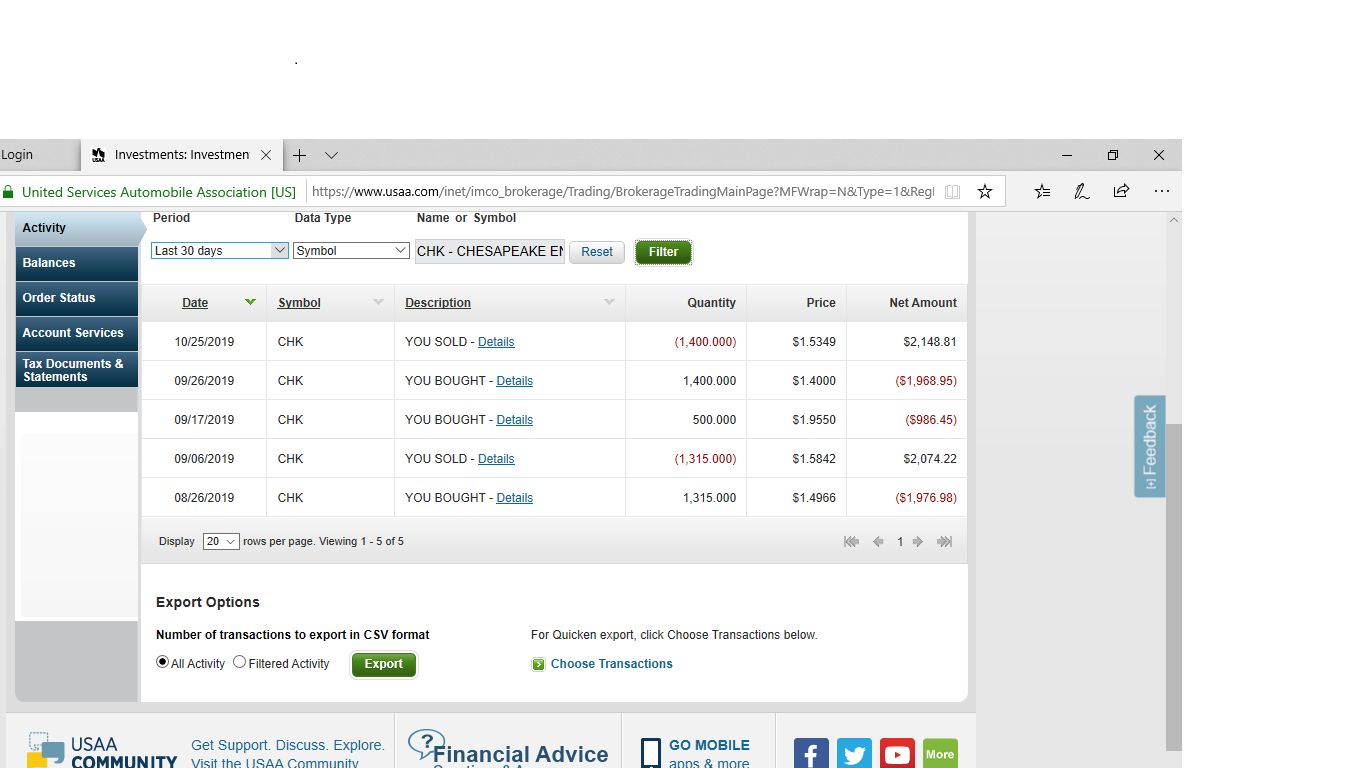Change rows per page dropdown
Screen dimensions: 1366x768
pos(221,541)
